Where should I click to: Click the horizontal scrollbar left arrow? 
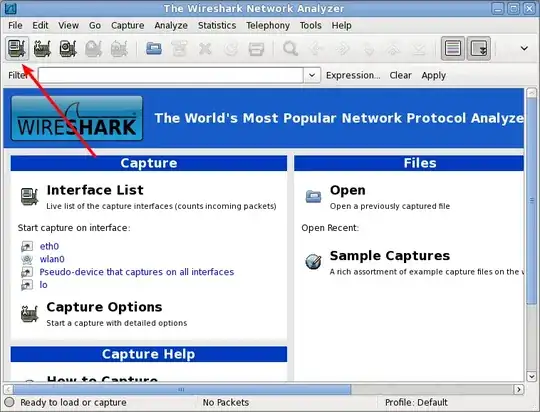pos(9,390)
